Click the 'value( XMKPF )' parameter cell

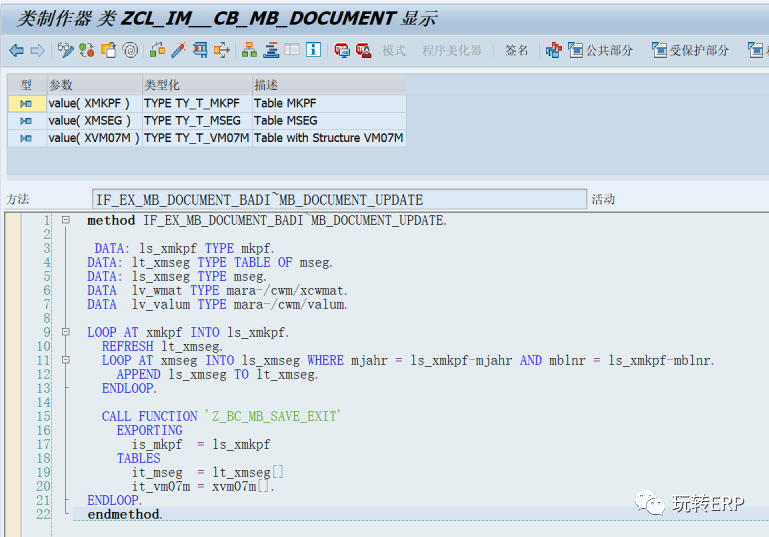(94, 103)
